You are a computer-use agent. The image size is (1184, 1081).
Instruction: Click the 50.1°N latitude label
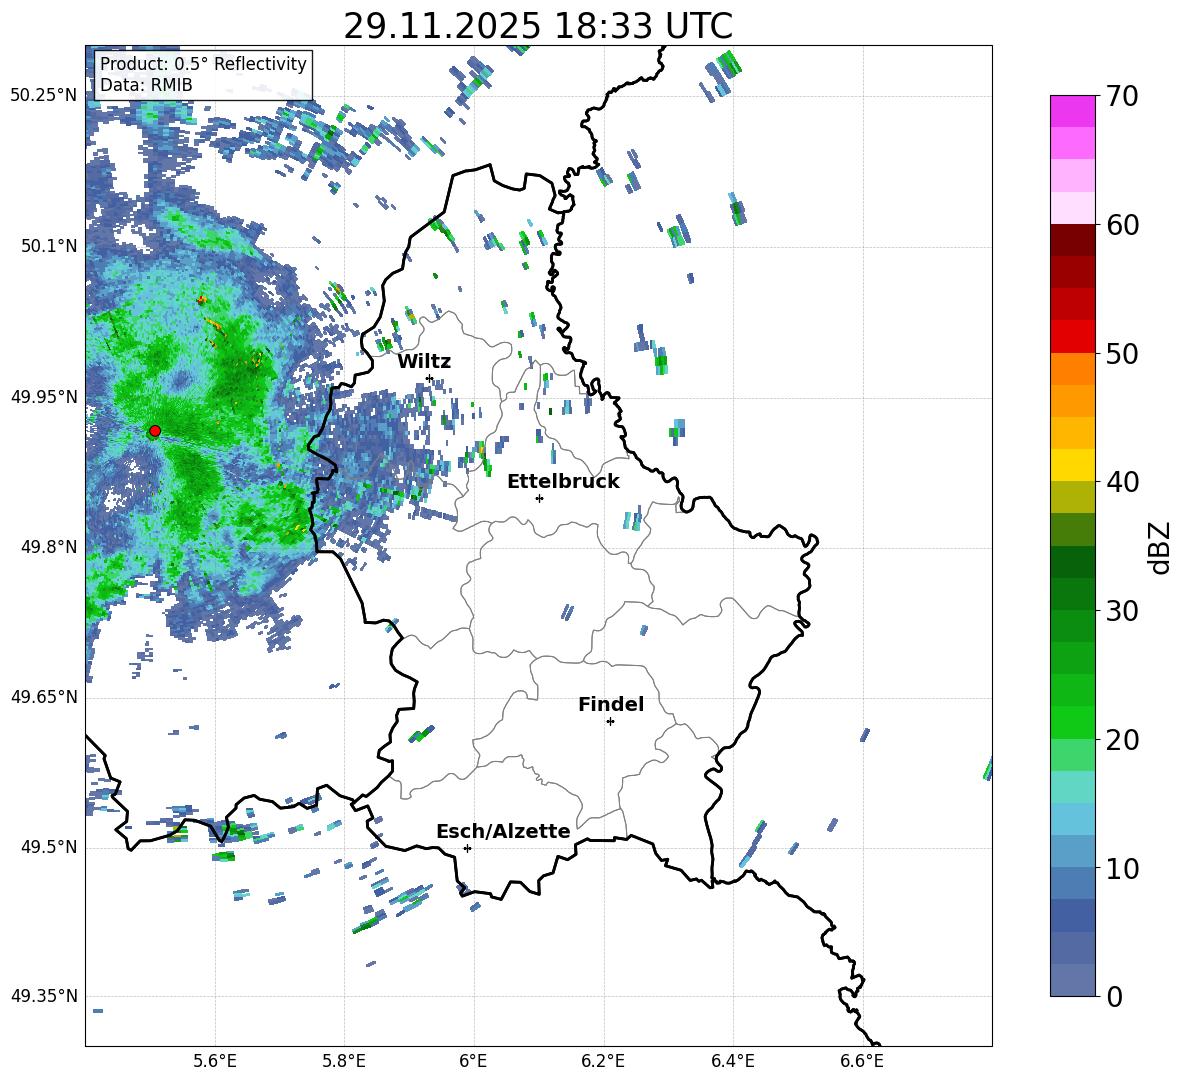[x=48, y=246]
